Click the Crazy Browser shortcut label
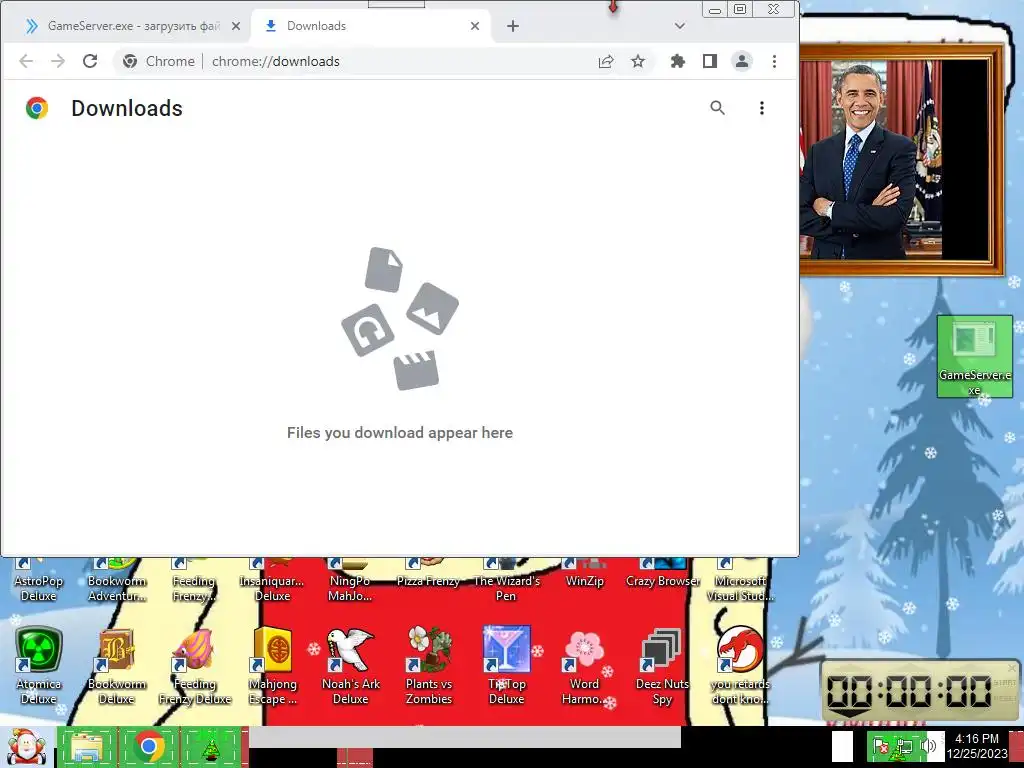Image resolution: width=1024 pixels, height=768 pixels. tap(663, 581)
